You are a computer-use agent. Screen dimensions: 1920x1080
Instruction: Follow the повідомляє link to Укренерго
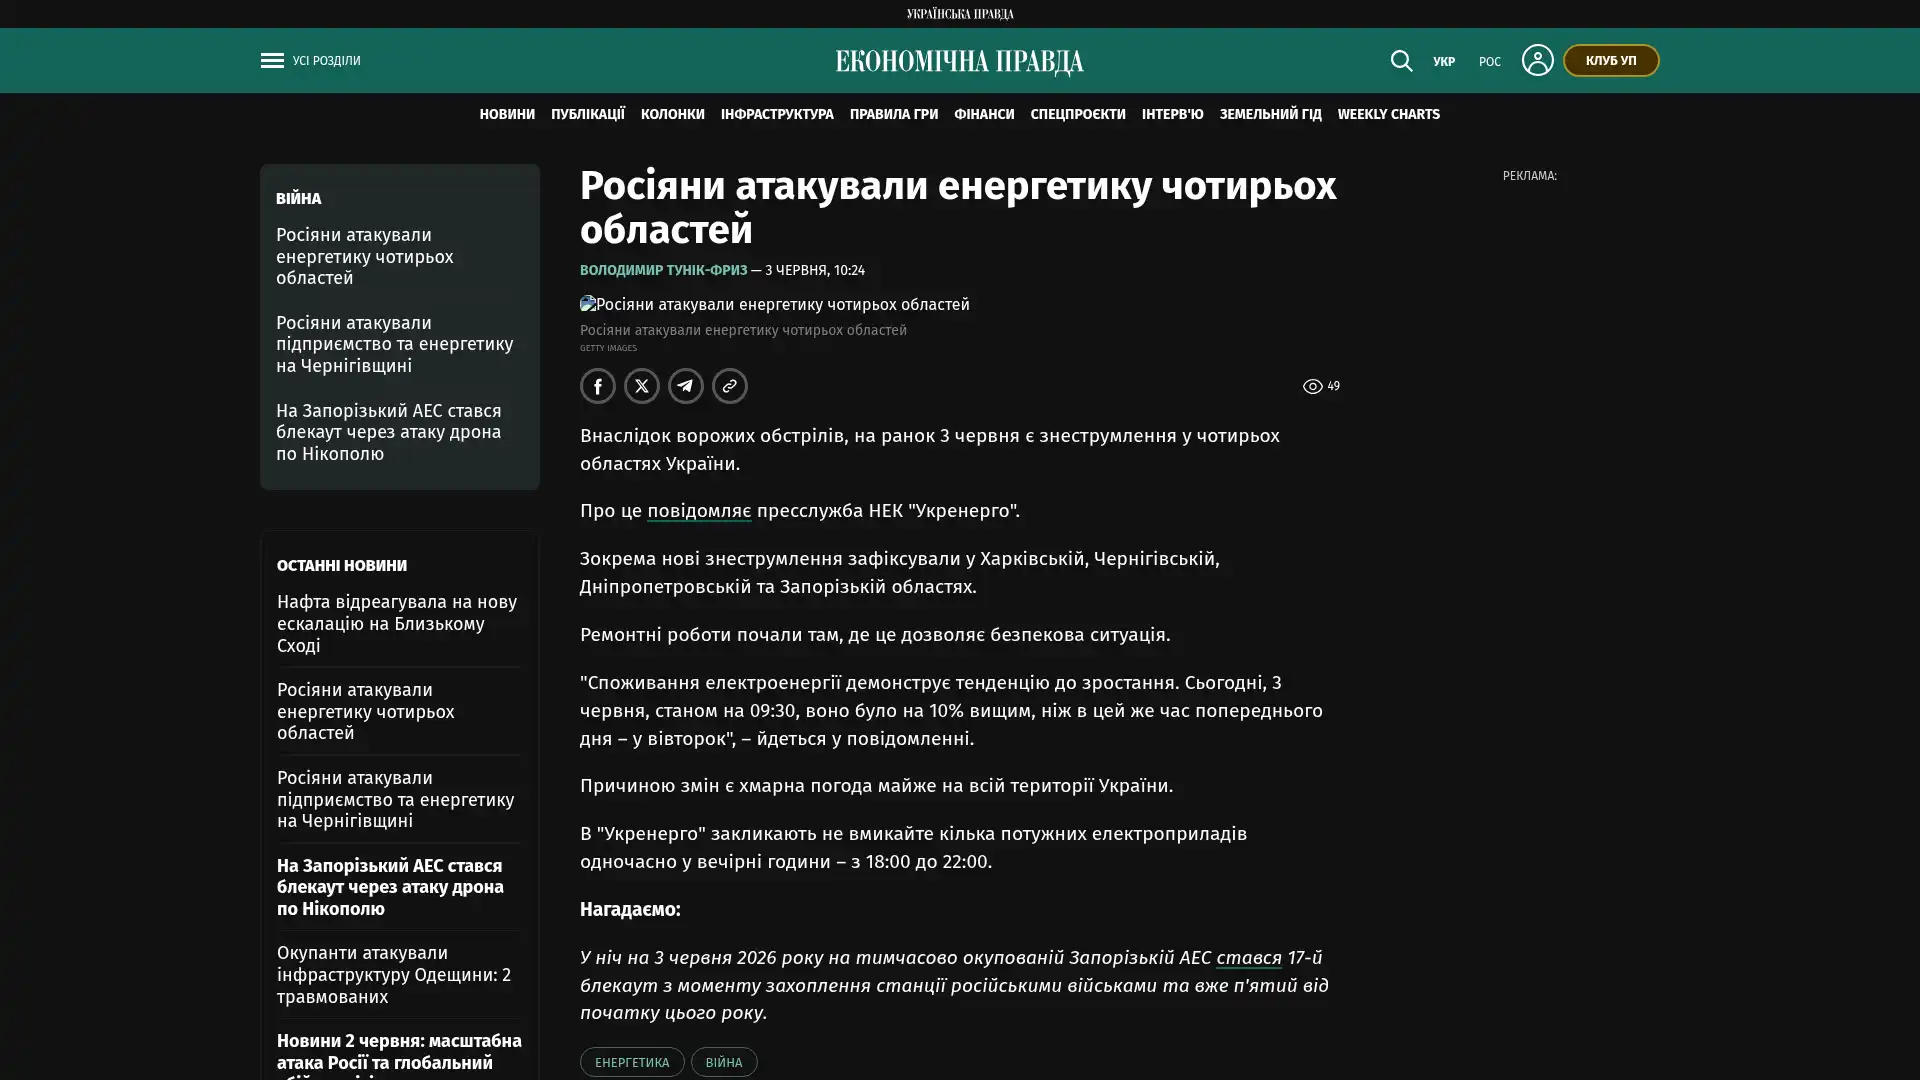tap(699, 510)
